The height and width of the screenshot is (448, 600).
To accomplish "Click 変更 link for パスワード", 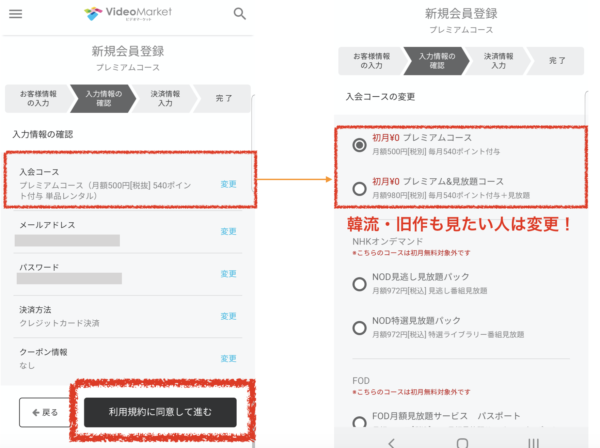I will click(228, 274).
